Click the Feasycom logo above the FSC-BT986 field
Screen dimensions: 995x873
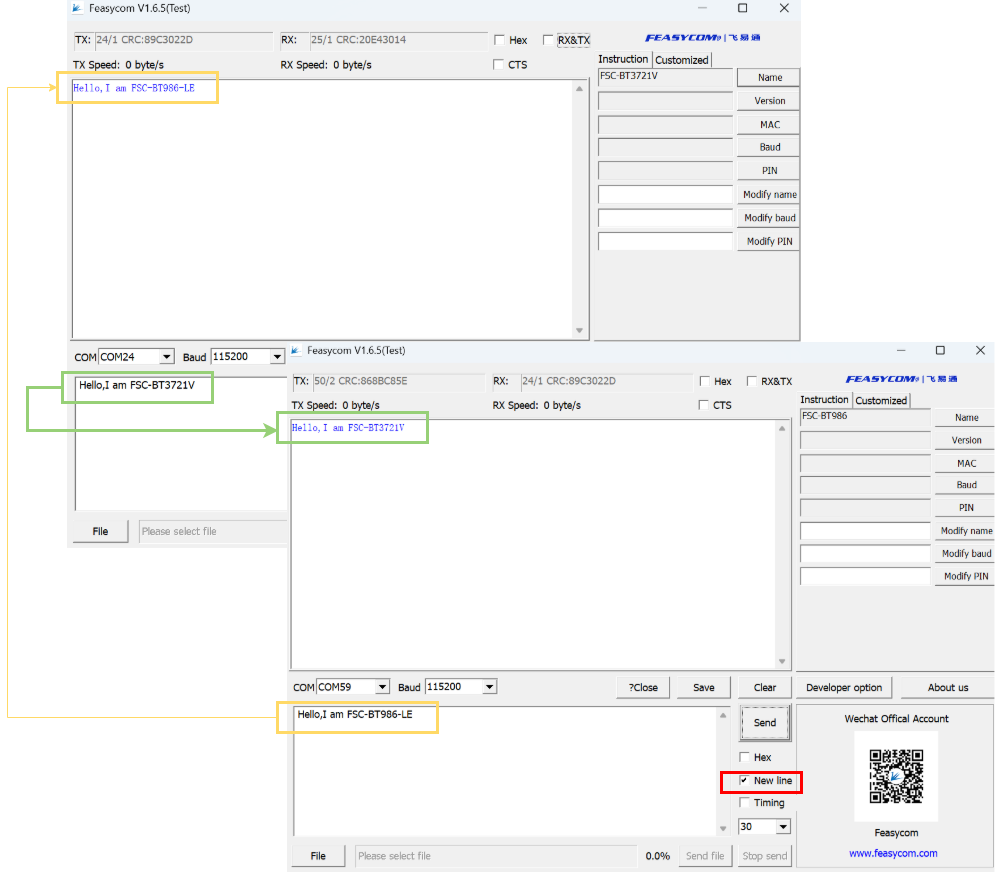pyautogui.click(x=901, y=380)
